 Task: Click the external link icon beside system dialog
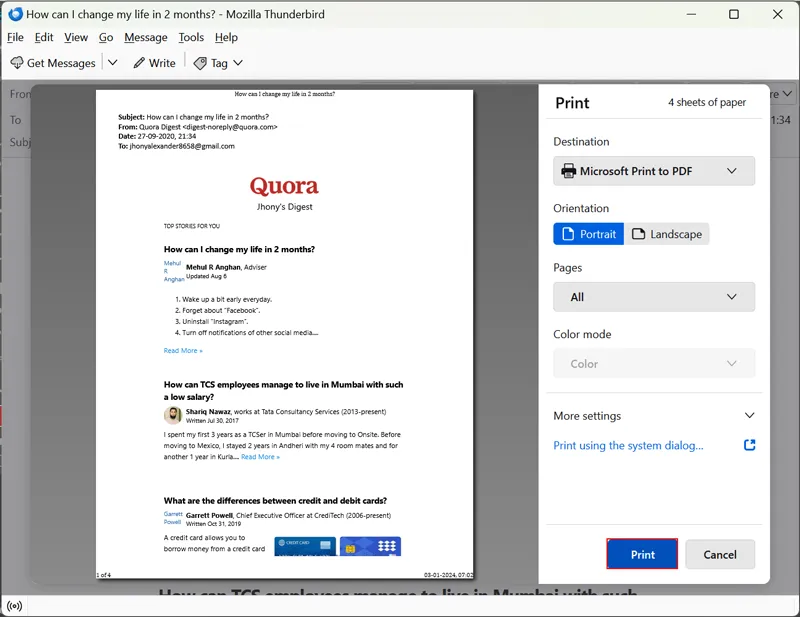749,445
